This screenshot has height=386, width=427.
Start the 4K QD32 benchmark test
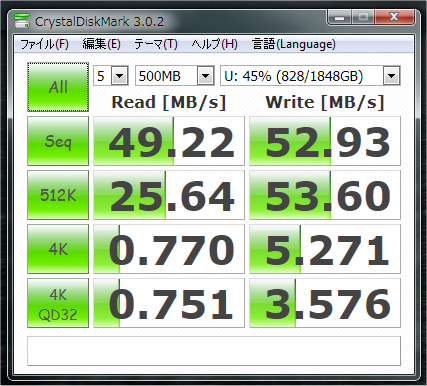click(58, 303)
